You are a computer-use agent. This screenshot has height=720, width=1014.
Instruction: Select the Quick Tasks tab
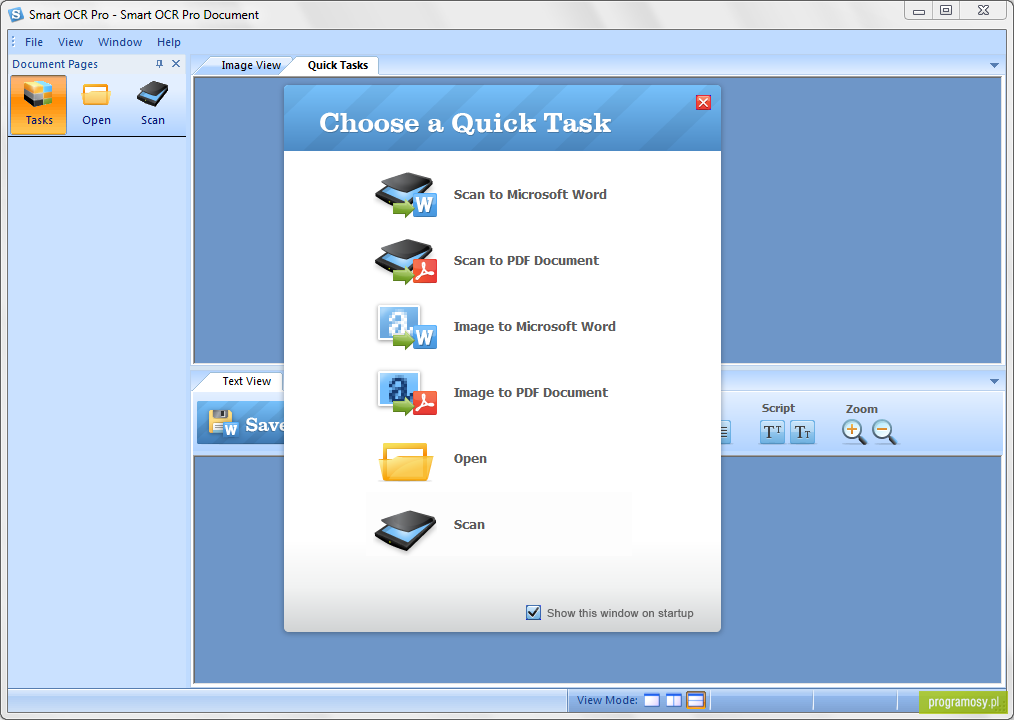coord(338,65)
